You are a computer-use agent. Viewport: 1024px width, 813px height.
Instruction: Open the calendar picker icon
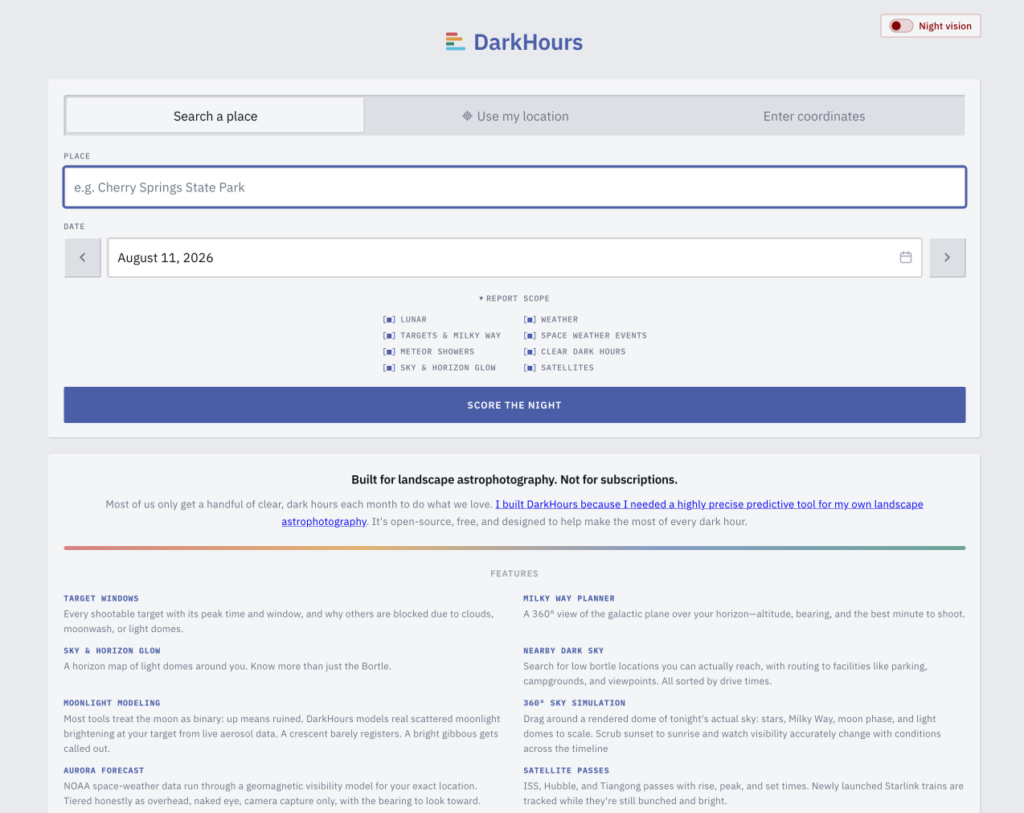pyautogui.click(x=905, y=257)
